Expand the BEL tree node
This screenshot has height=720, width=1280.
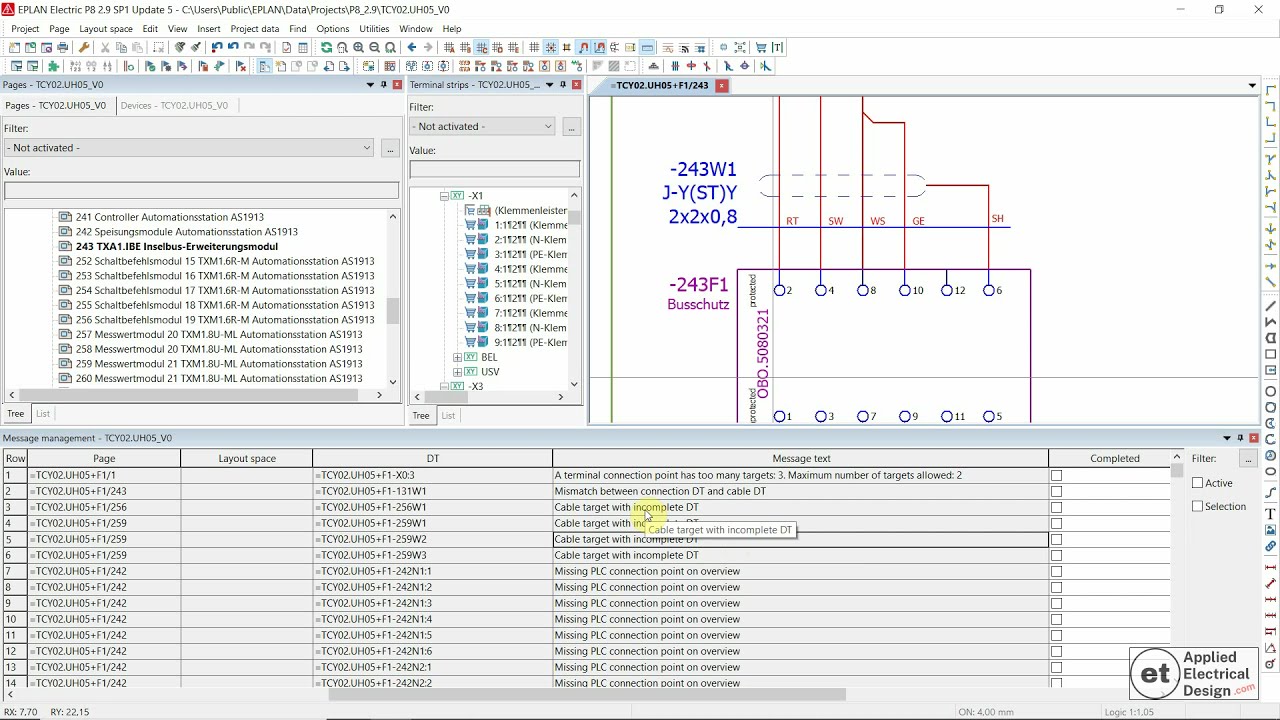(x=458, y=357)
